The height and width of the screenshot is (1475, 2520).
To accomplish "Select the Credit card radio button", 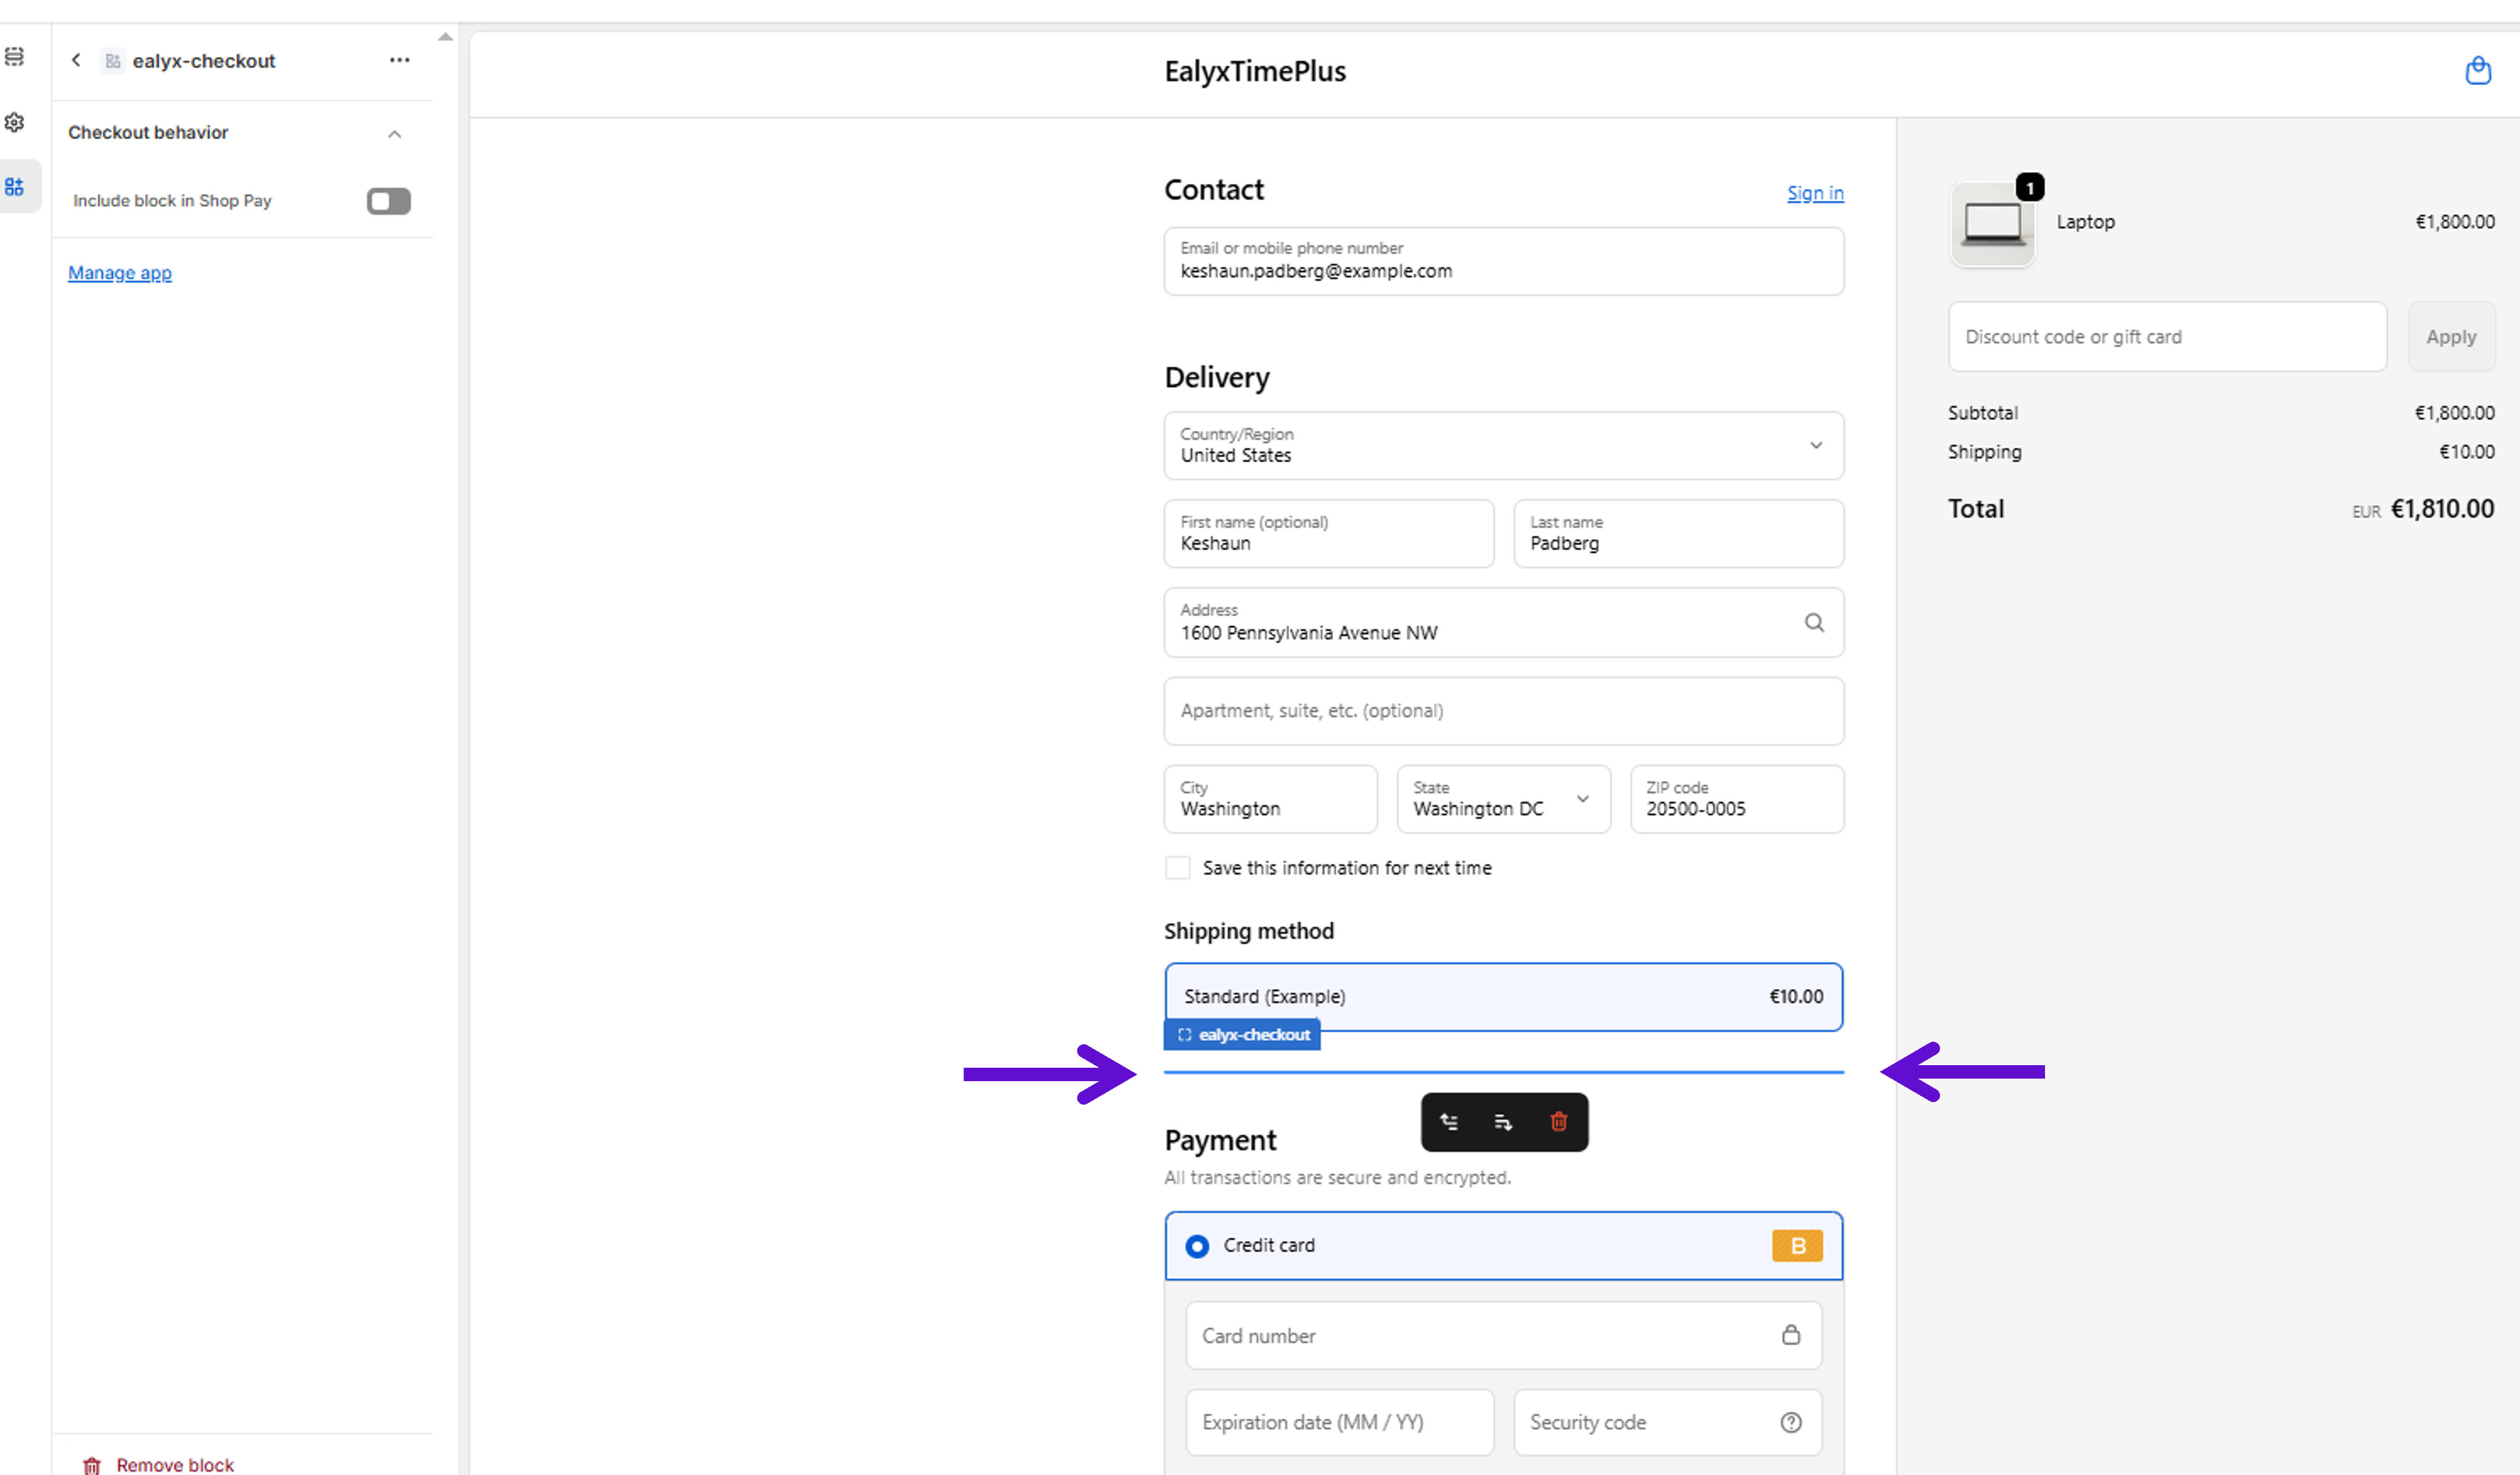I will pos(1197,1246).
